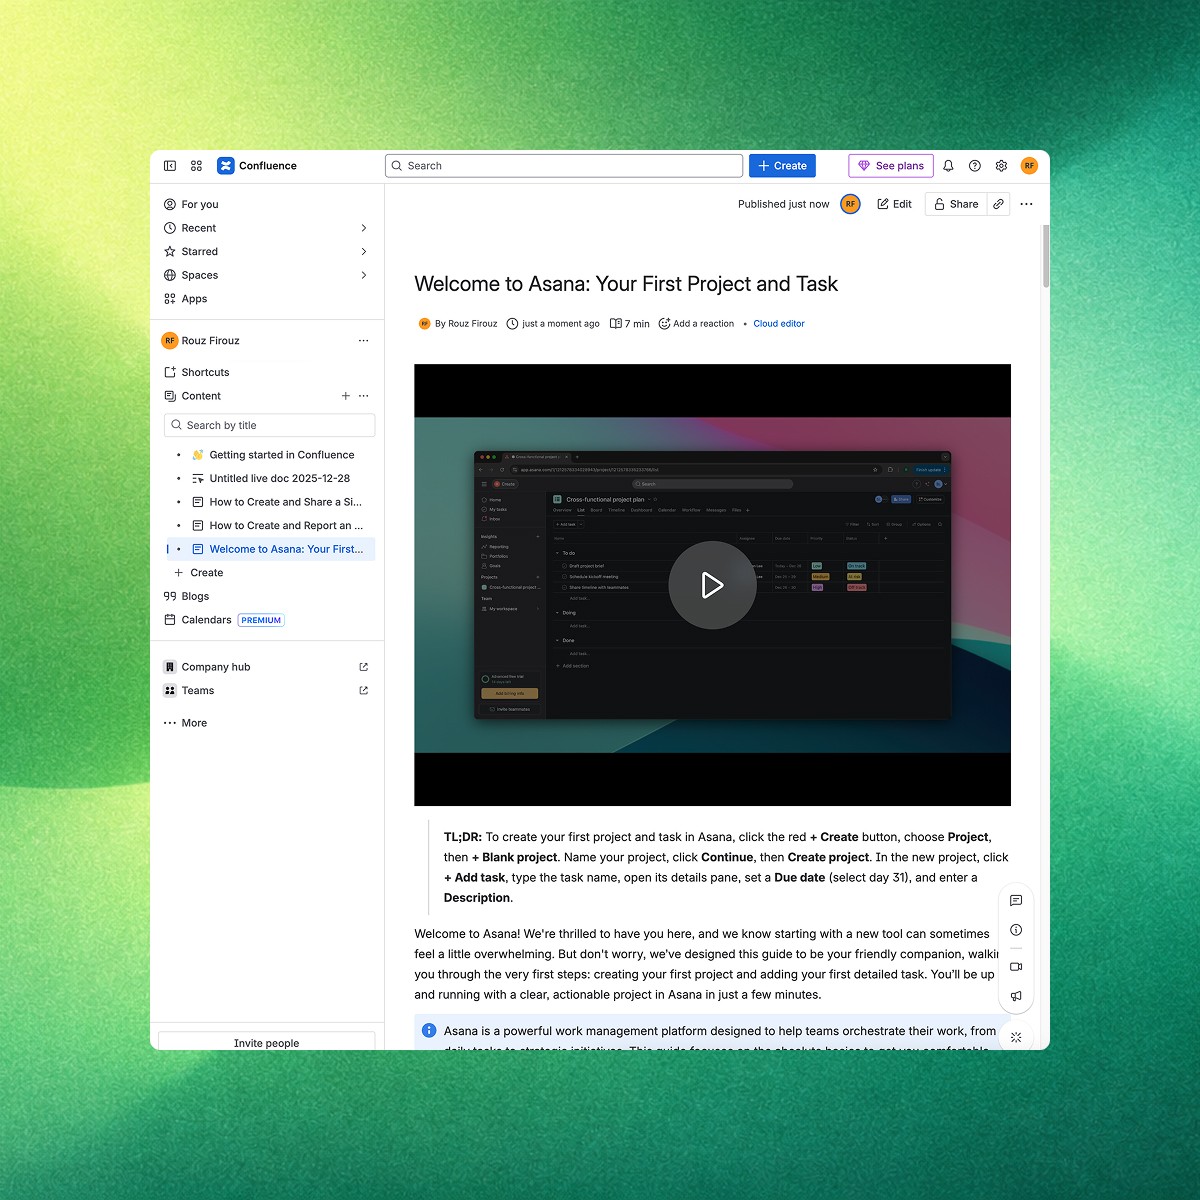Copy the page link icon
This screenshot has height=1200, width=1200.
[998, 204]
